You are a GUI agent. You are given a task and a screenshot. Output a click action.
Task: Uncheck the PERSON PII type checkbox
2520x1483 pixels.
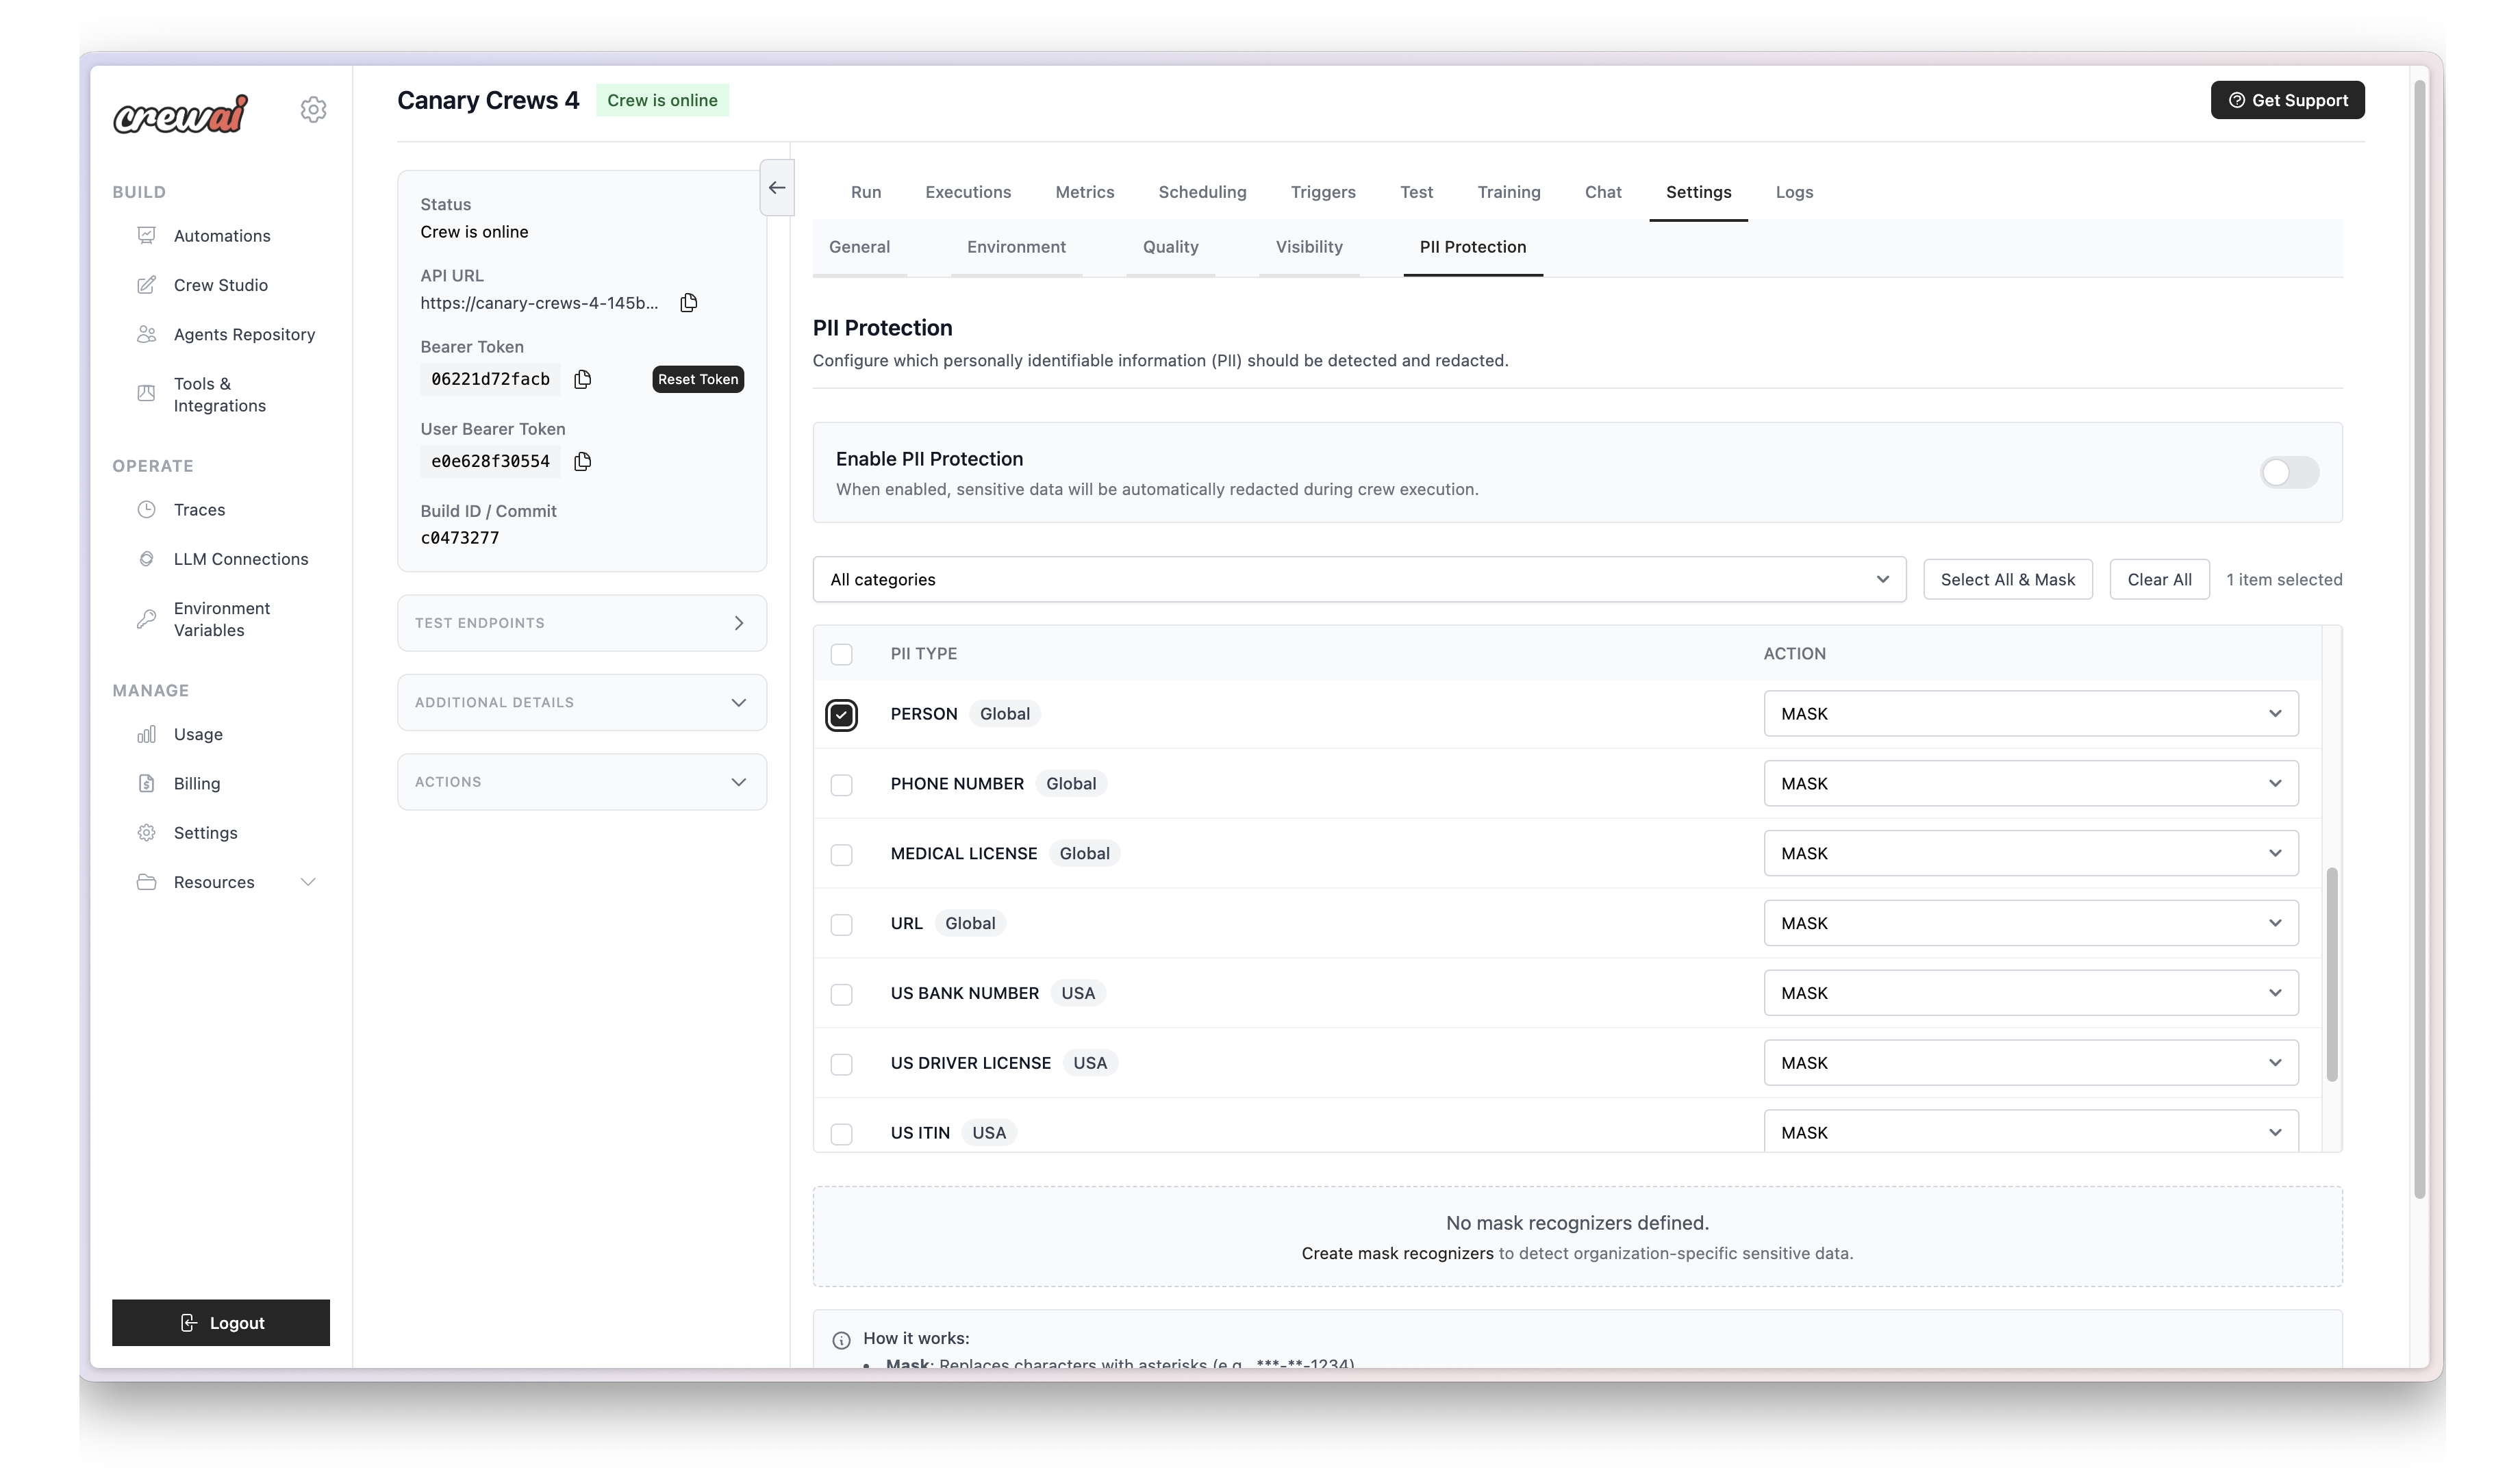[x=841, y=715]
